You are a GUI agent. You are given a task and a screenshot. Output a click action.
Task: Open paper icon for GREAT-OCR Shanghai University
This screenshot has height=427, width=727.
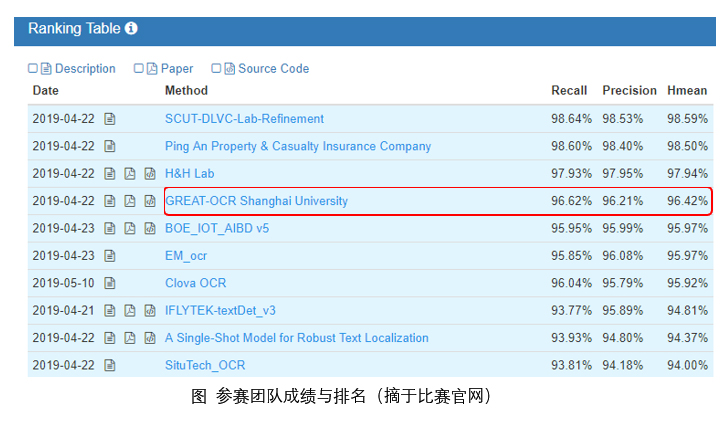130,201
